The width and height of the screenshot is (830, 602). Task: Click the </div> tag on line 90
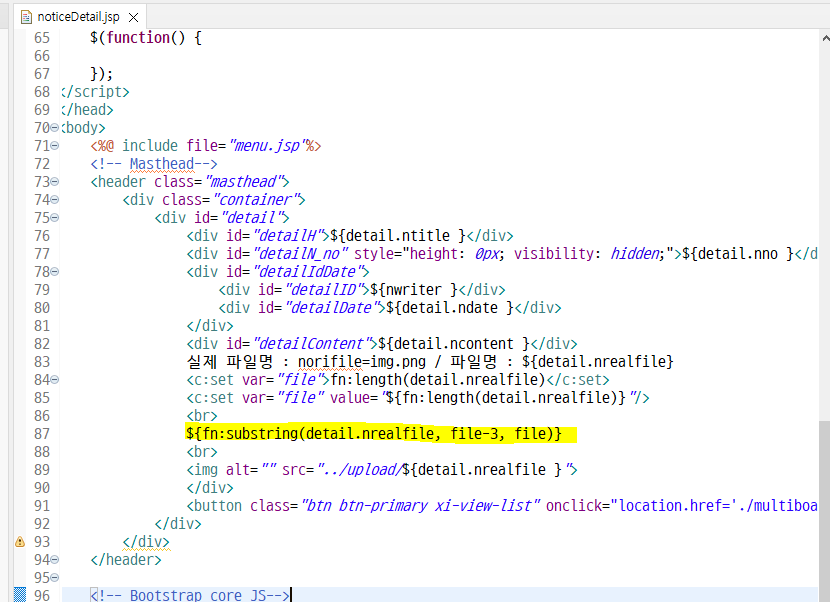[210, 488]
